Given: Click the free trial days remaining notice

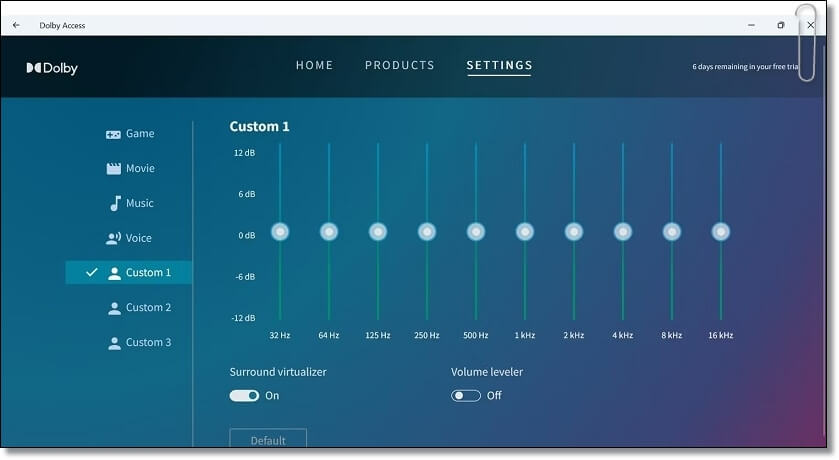Looking at the screenshot, I should pos(745,67).
